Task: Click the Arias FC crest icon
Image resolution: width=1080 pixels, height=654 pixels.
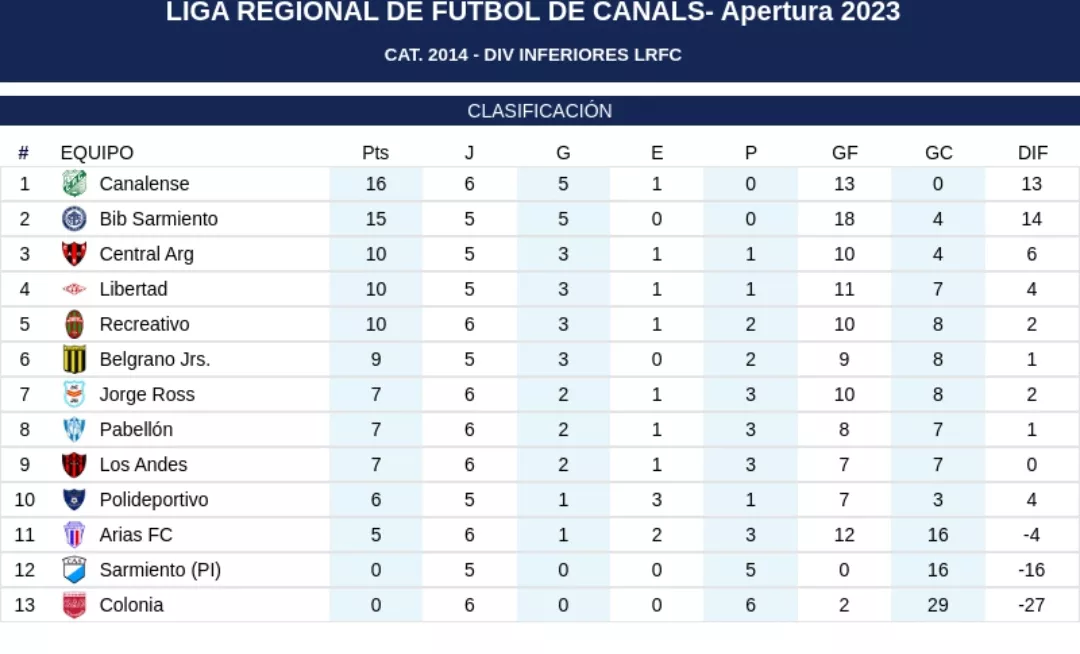Action: [74, 535]
